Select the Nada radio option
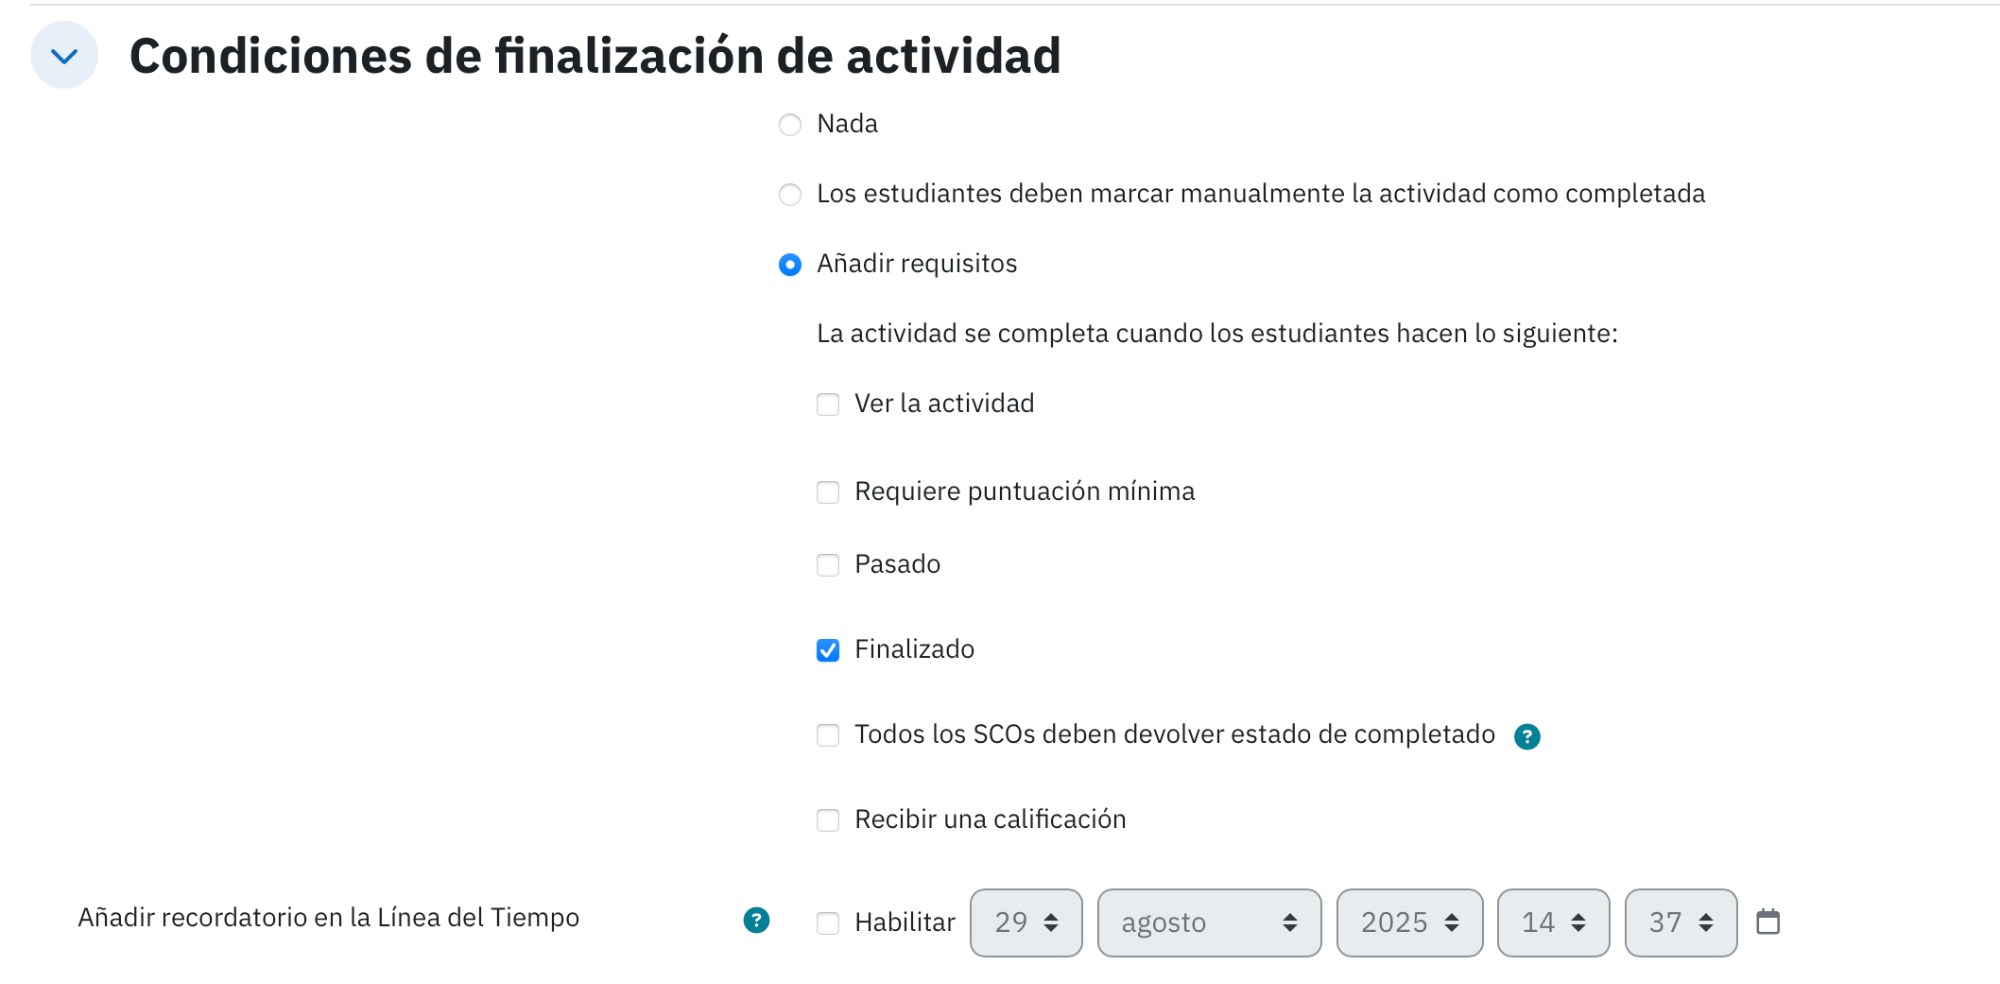This screenshot has width=2000, height=984. pos(790,125)
